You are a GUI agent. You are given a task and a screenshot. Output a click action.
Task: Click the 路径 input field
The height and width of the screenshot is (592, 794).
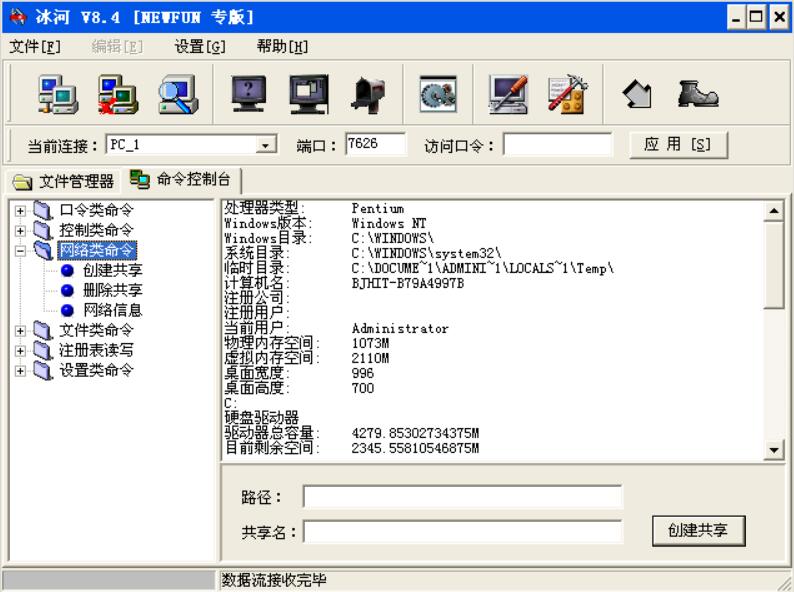[462, 497]
